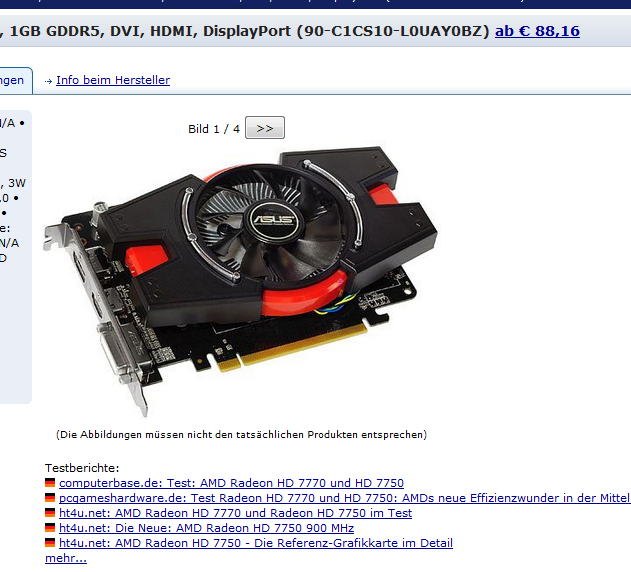Click the flag next to Die Neue 900 MHz

tap(50, 528)
